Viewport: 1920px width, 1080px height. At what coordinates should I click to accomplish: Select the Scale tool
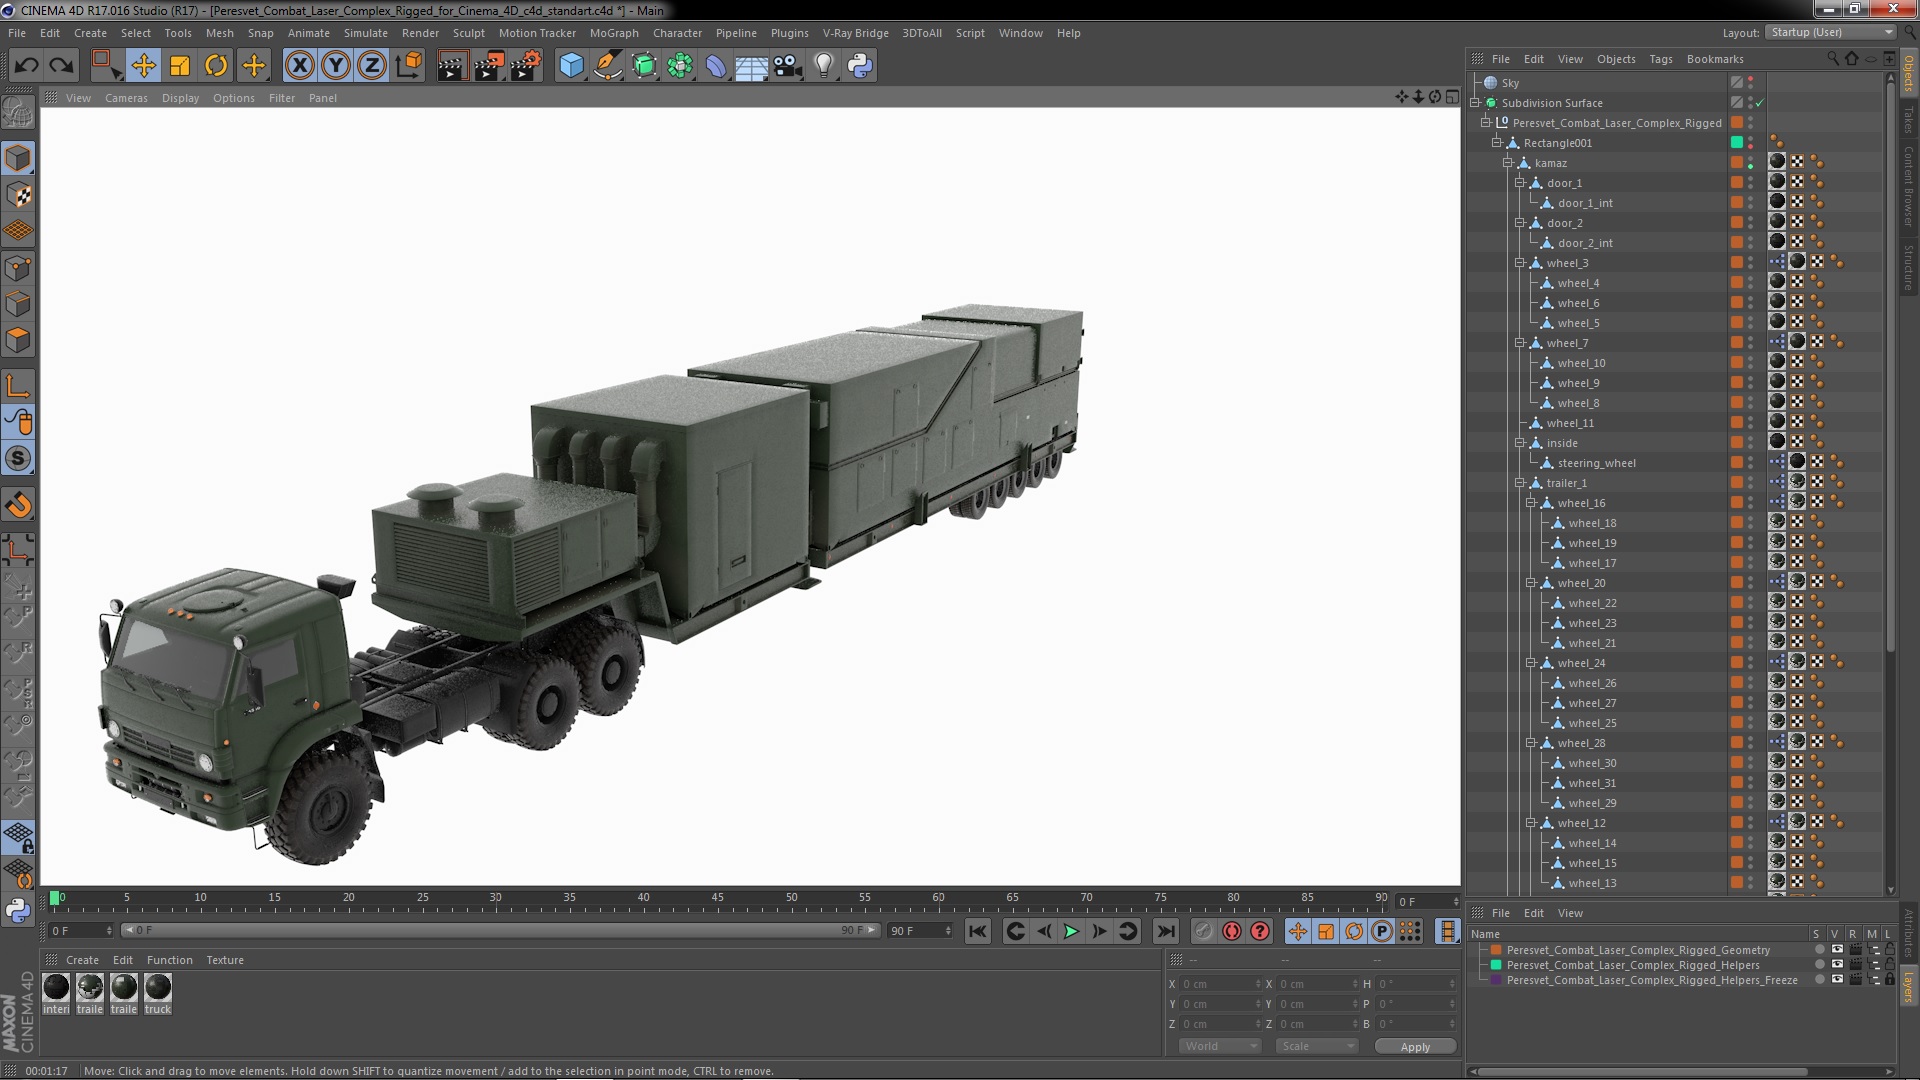(180, 66)
